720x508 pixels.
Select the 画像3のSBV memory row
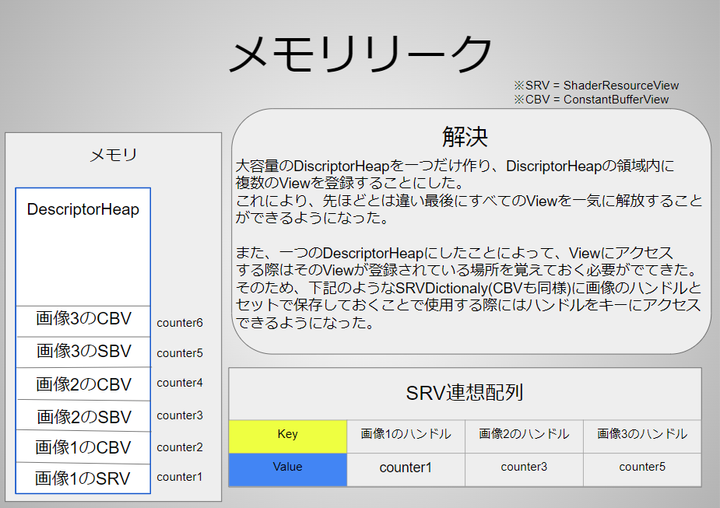[83, 352]
